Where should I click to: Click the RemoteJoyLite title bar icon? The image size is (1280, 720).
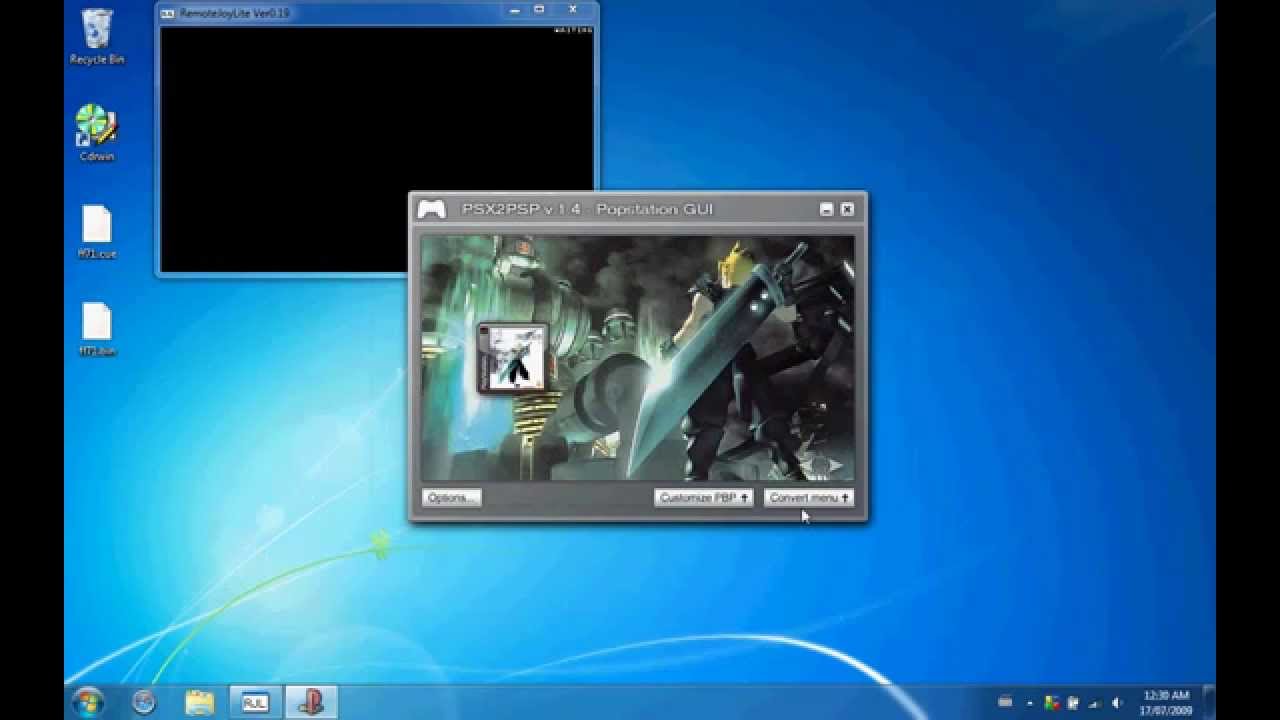(168, 13)
